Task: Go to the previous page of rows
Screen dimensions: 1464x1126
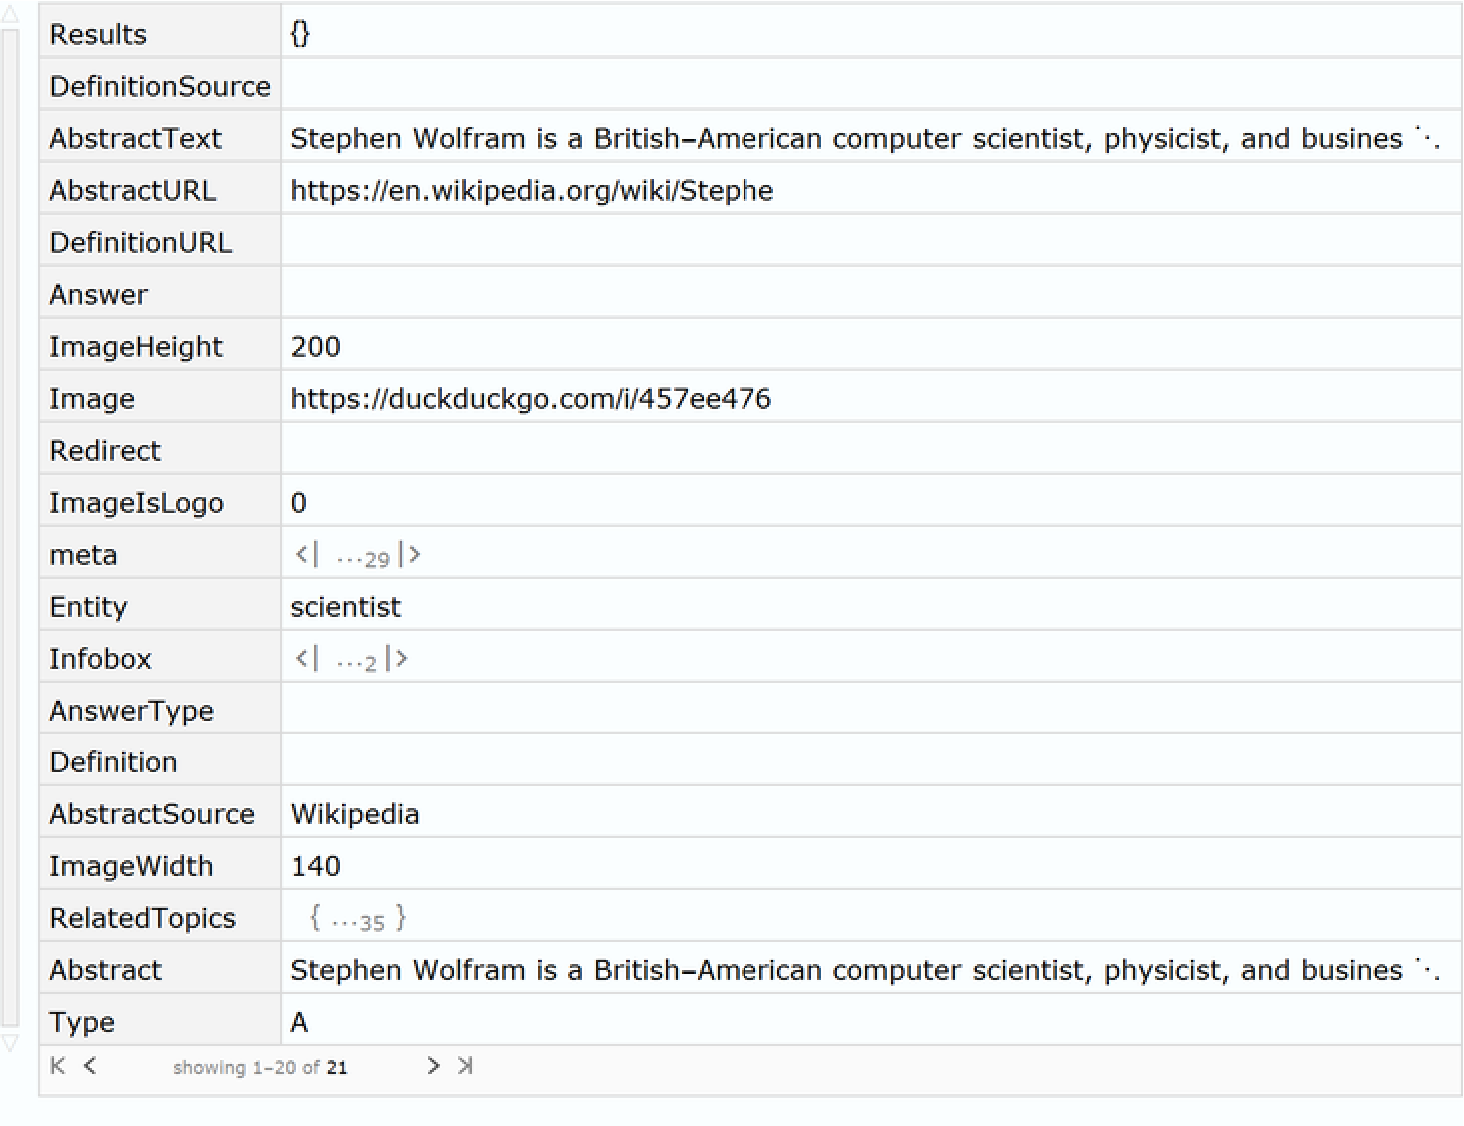Action: [x=90, y=1066]
